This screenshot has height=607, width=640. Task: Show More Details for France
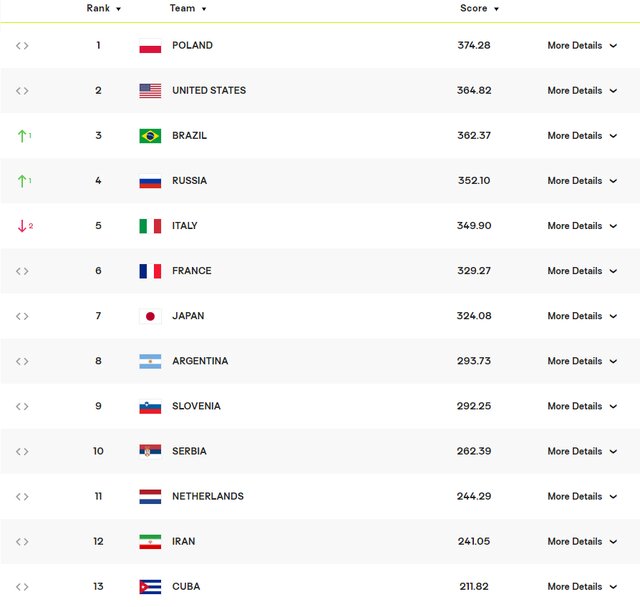click(x=582, y=271)
